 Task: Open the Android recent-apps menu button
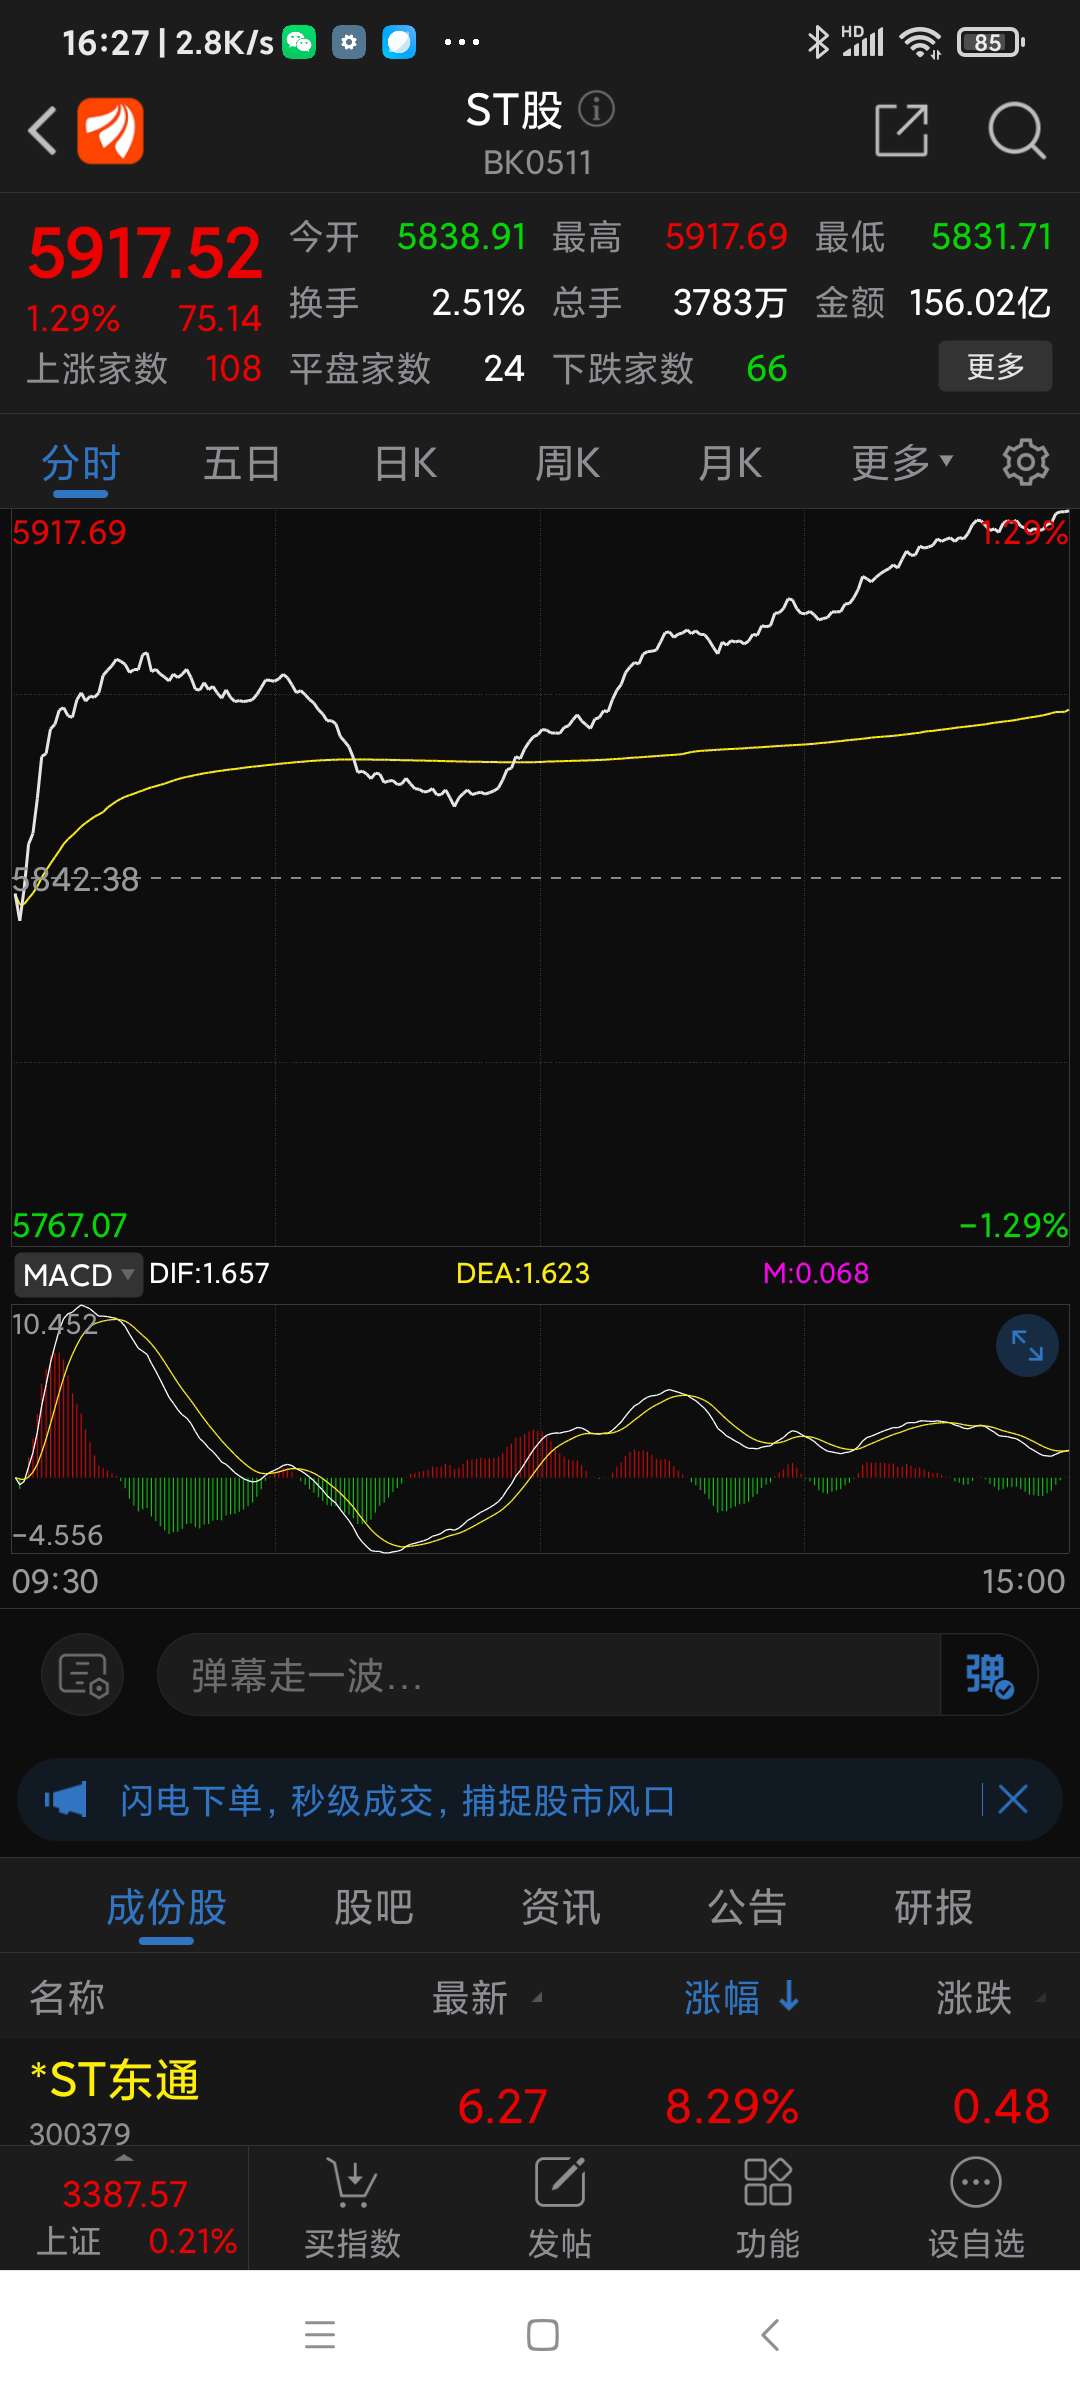coord(320,2335)
